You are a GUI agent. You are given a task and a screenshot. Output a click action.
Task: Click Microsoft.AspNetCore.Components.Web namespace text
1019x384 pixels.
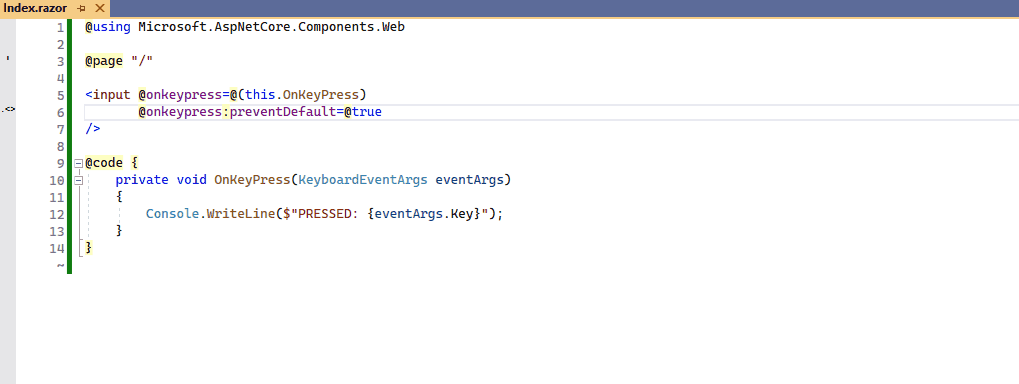[272, 27]
